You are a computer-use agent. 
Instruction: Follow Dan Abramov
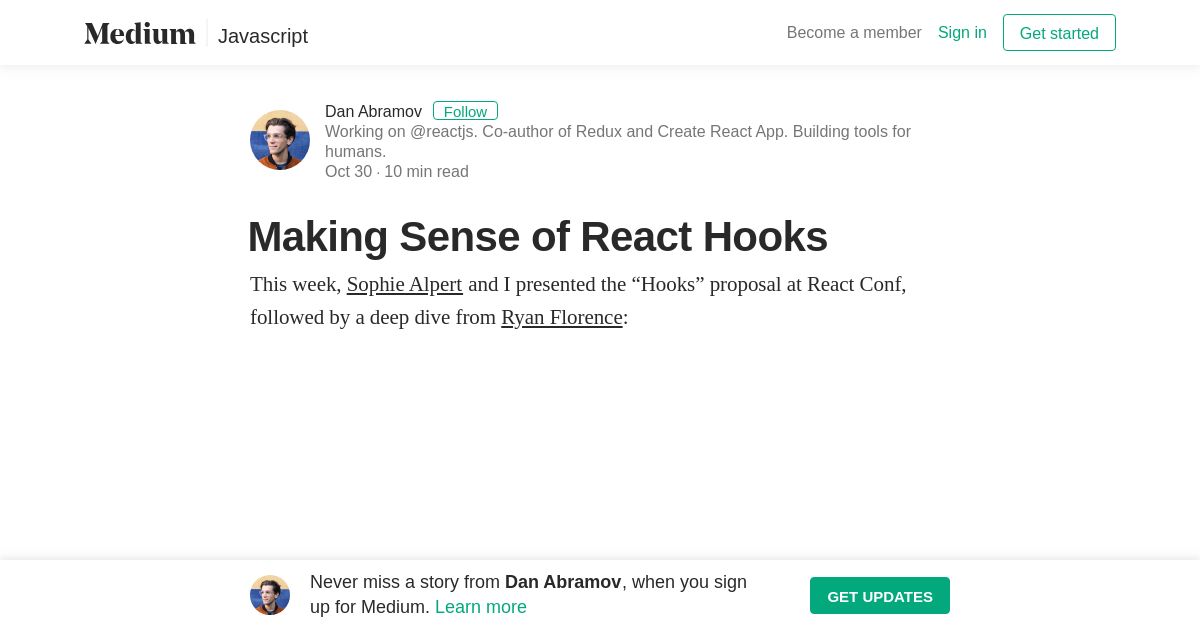coord(465,111)
